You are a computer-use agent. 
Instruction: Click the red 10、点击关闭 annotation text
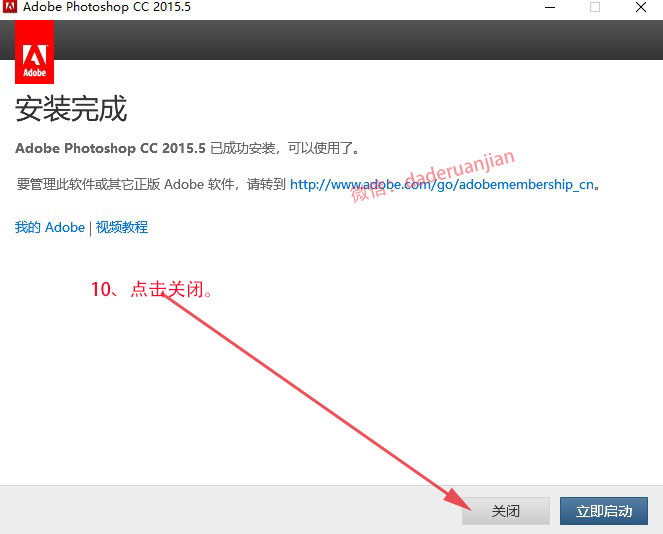coord(152,290)
